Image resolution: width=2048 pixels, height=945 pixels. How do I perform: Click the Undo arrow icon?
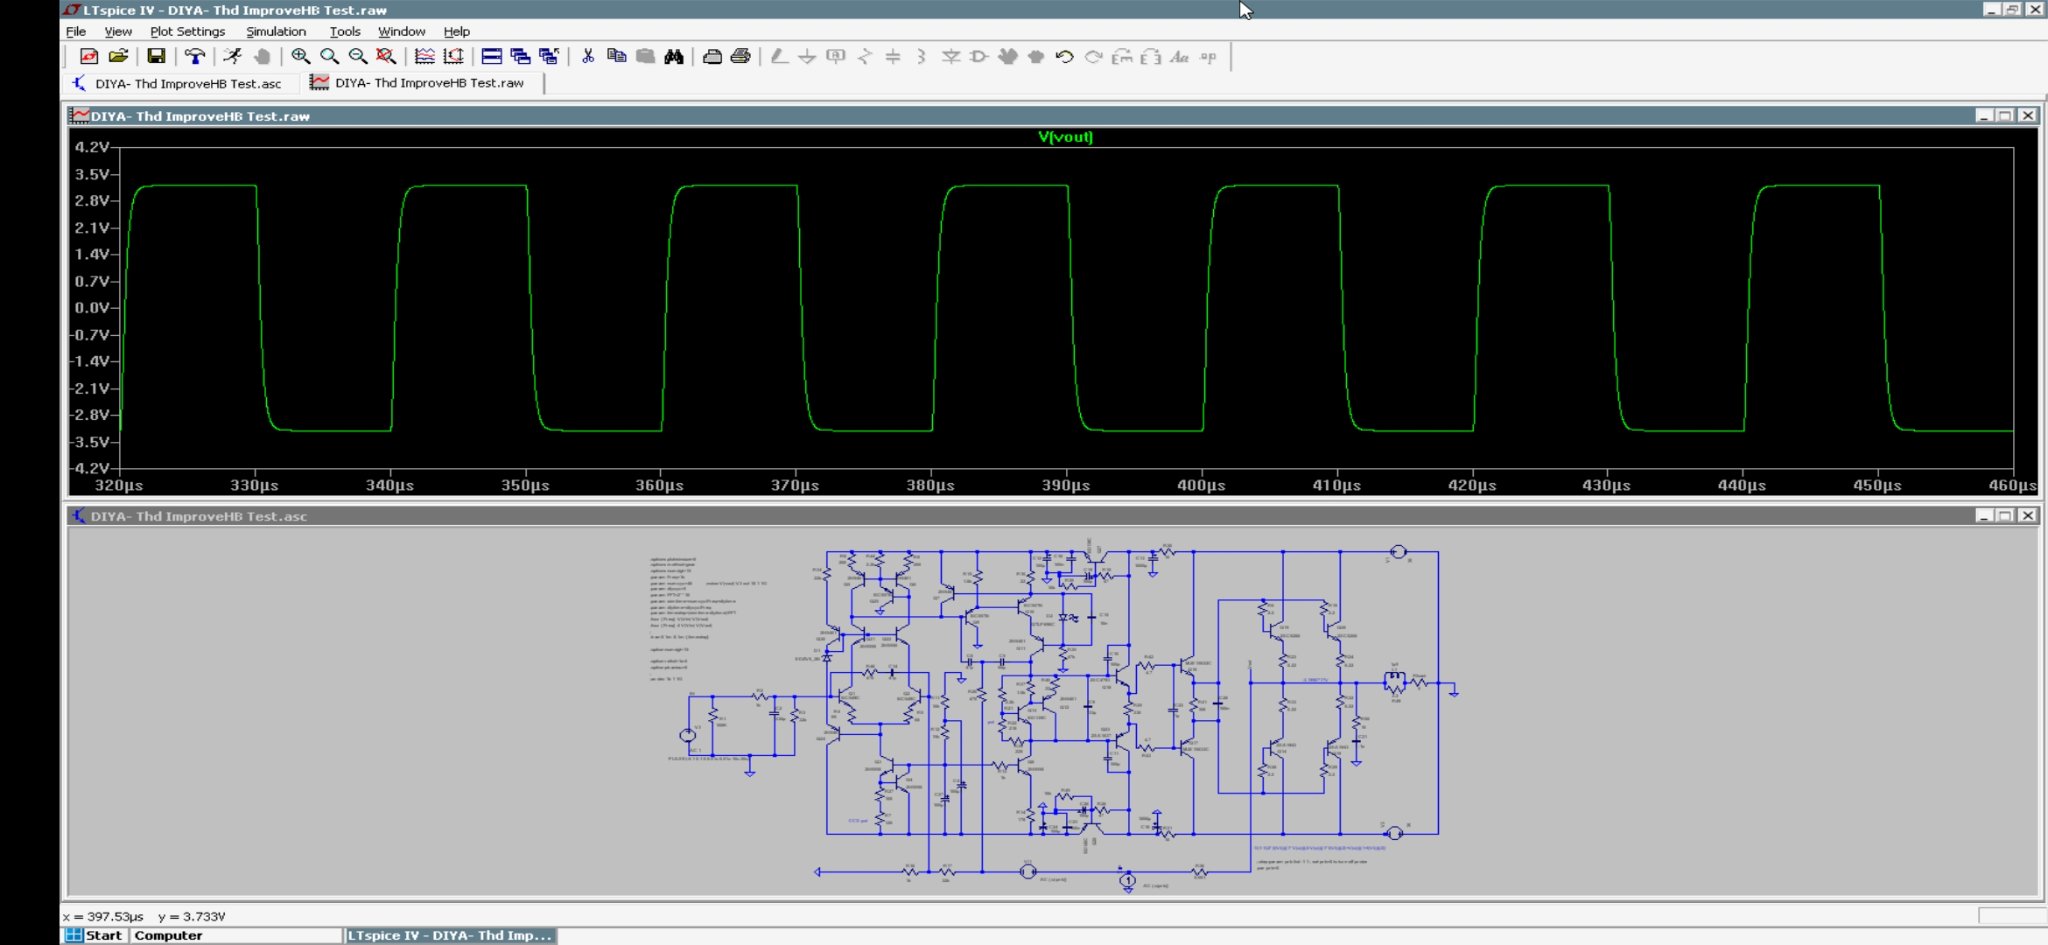[1065, 57]
